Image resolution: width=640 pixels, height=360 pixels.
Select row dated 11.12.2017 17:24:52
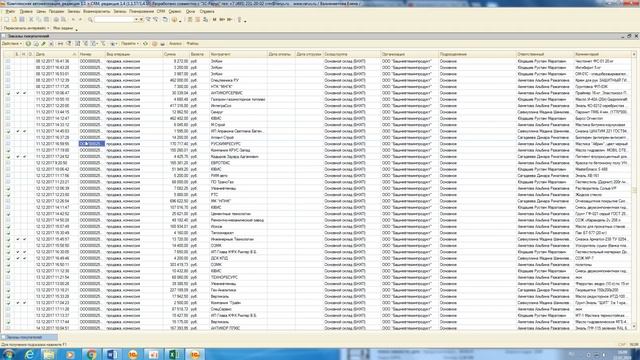(318, 156)
